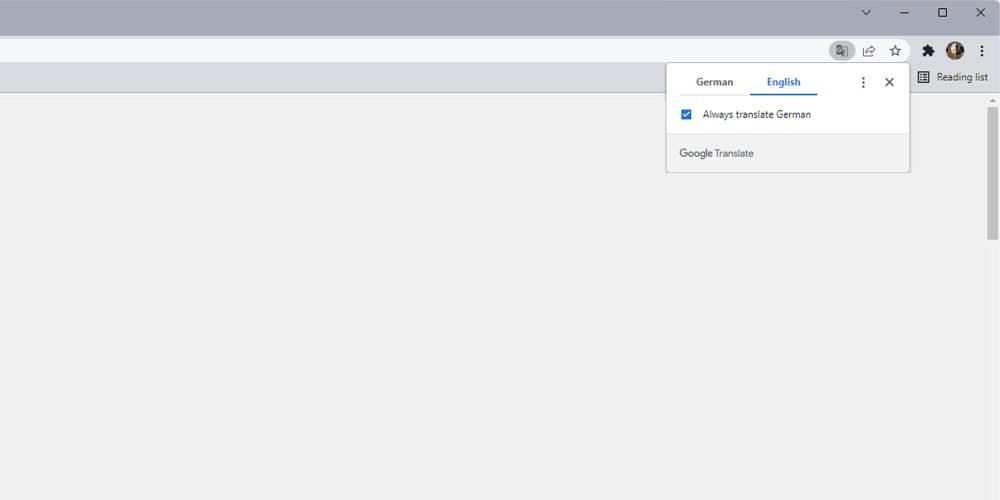Click the Google Translate icon in address bar
This screenshot has height=500, width=1000.
842,51
